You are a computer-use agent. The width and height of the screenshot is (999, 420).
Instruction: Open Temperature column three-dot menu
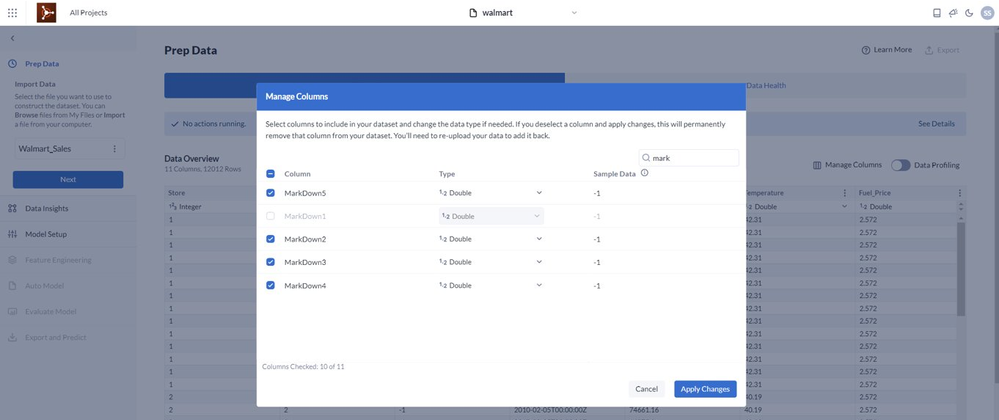coord(845,192)
